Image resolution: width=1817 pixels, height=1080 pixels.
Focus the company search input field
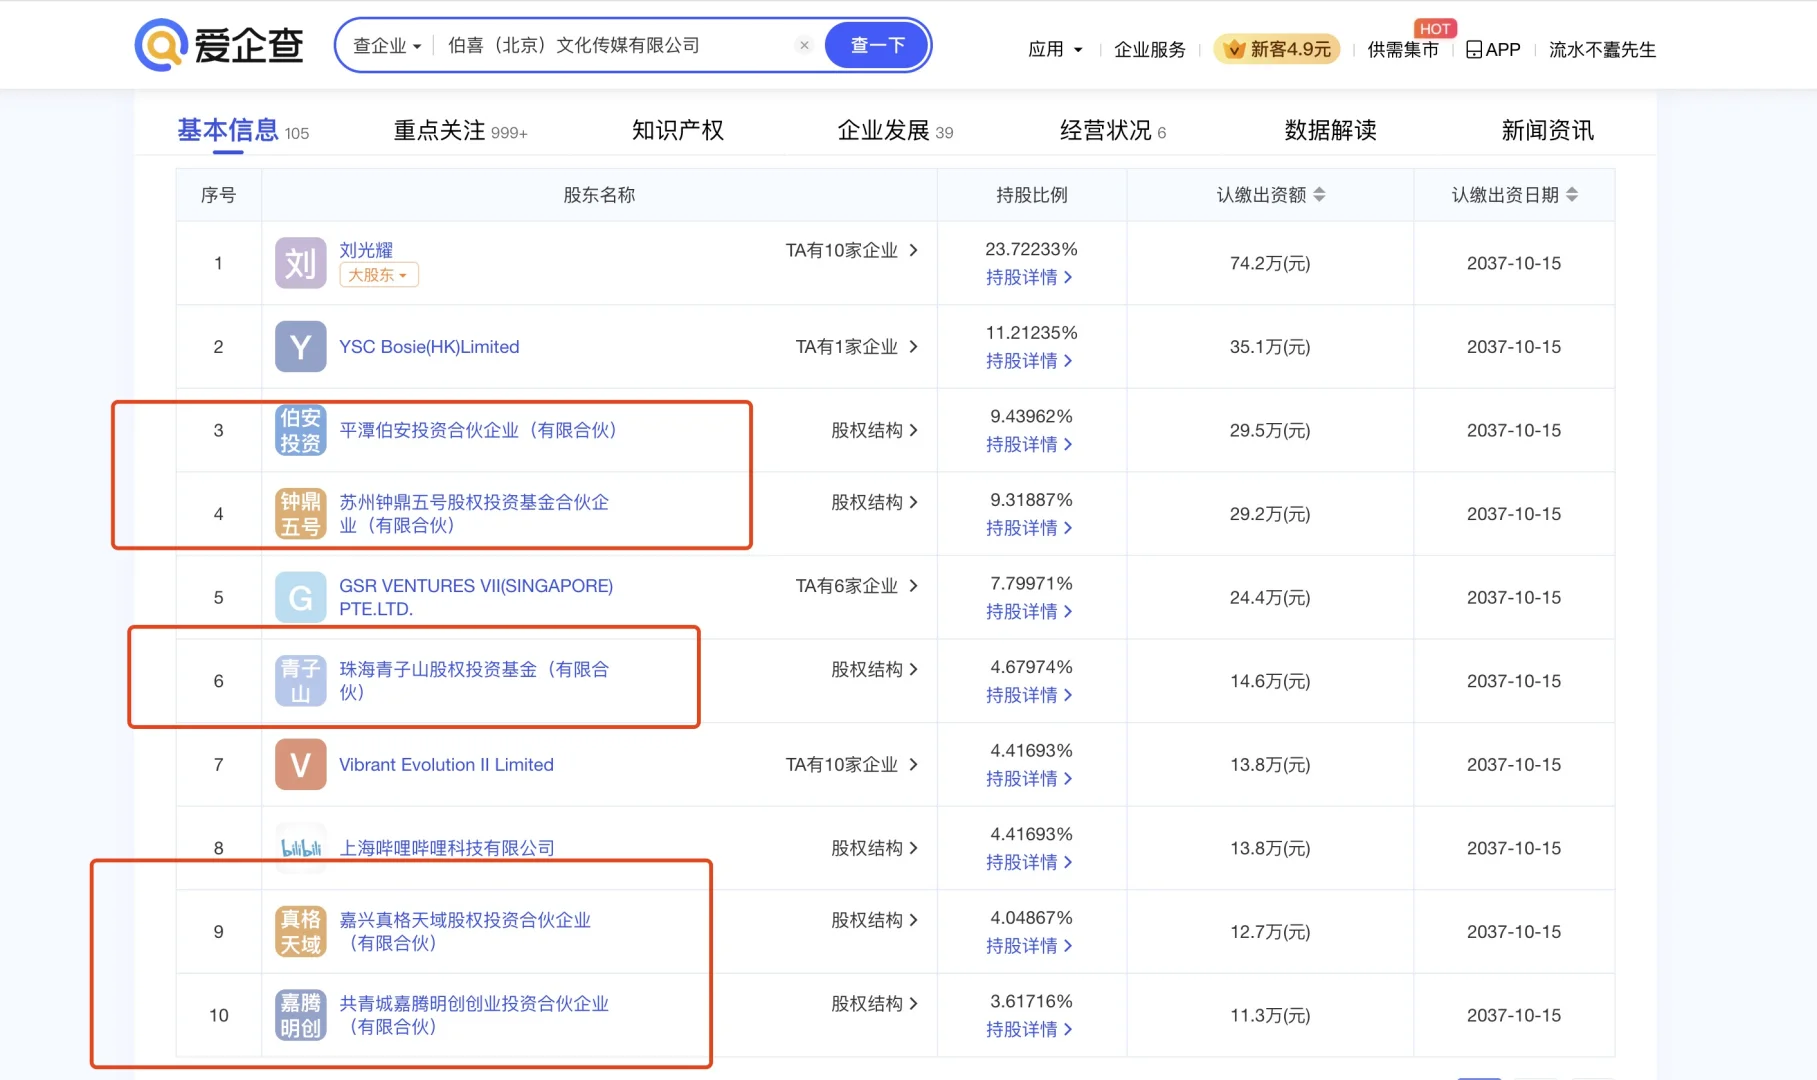[x=615, y=45]
